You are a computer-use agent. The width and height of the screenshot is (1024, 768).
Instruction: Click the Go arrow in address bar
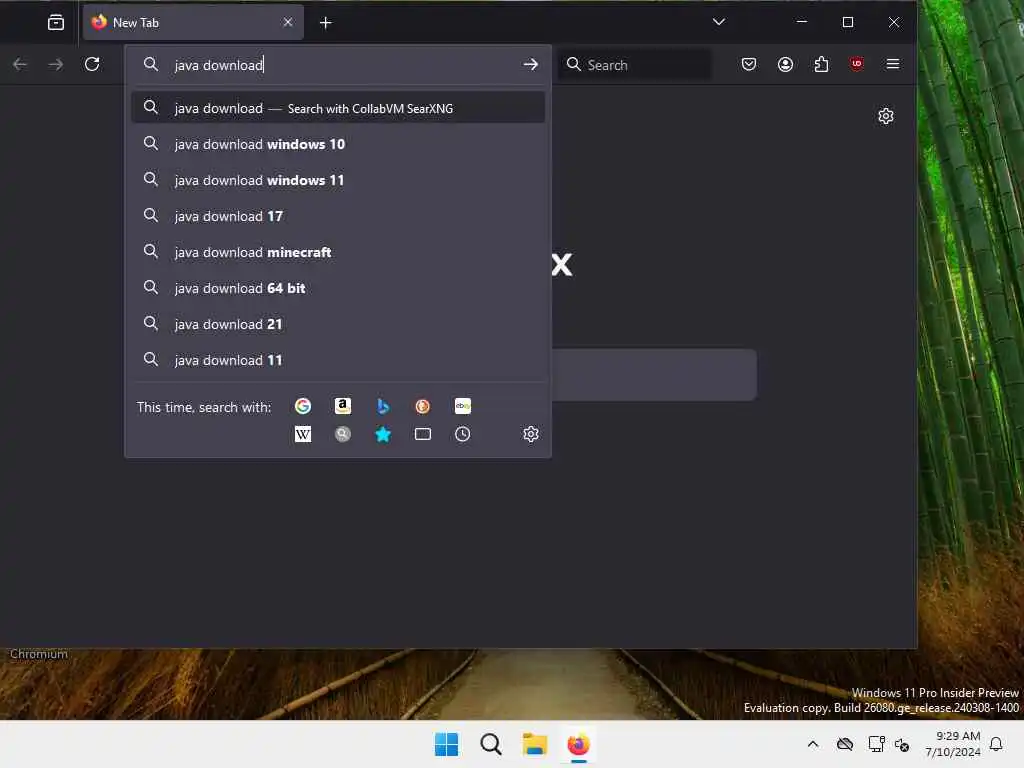531,64
